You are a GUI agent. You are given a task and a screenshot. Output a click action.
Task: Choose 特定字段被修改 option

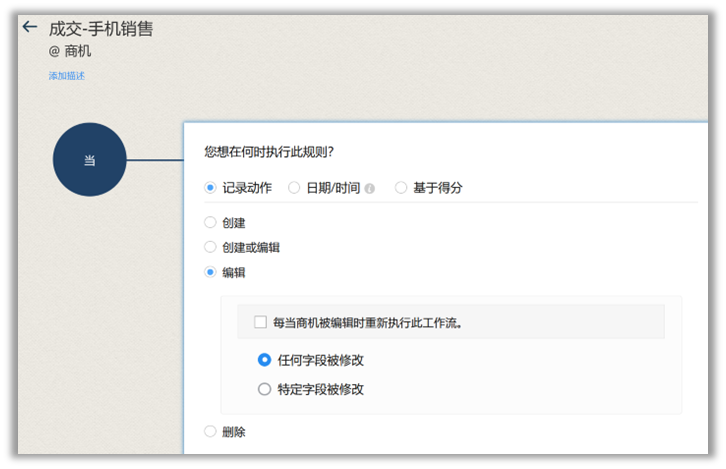point(264,389)
